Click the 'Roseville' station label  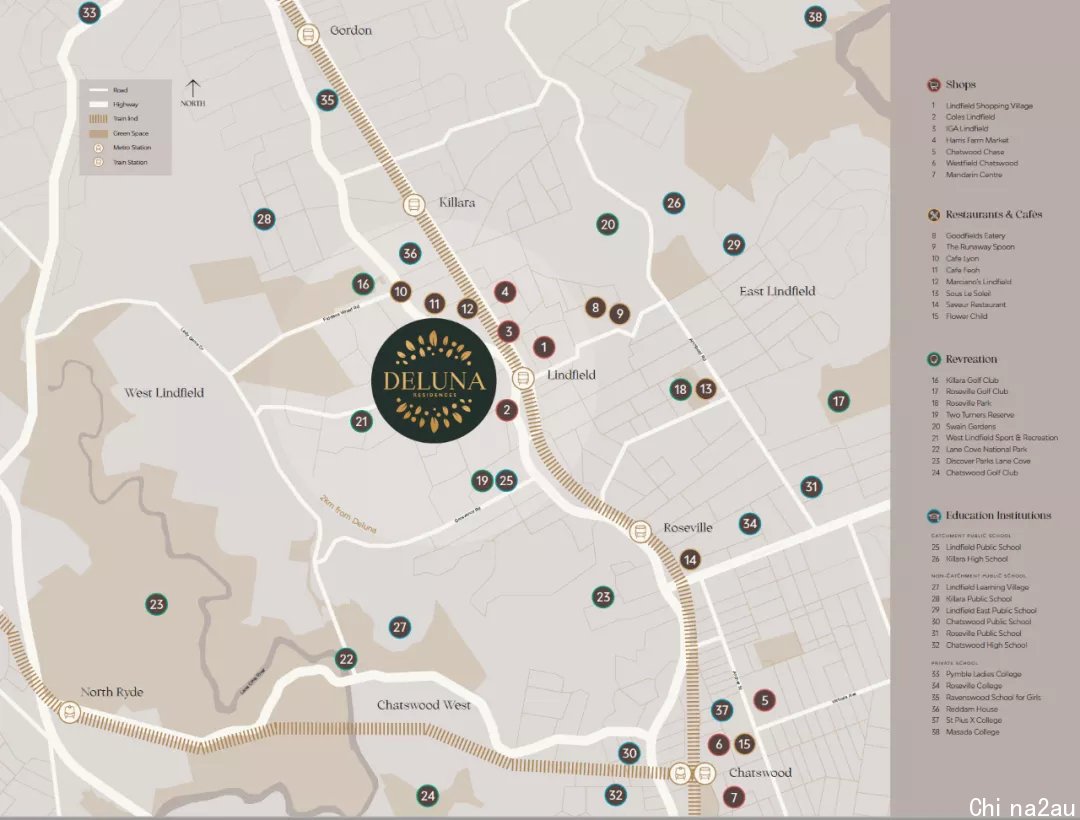click(x=687, y=527)
